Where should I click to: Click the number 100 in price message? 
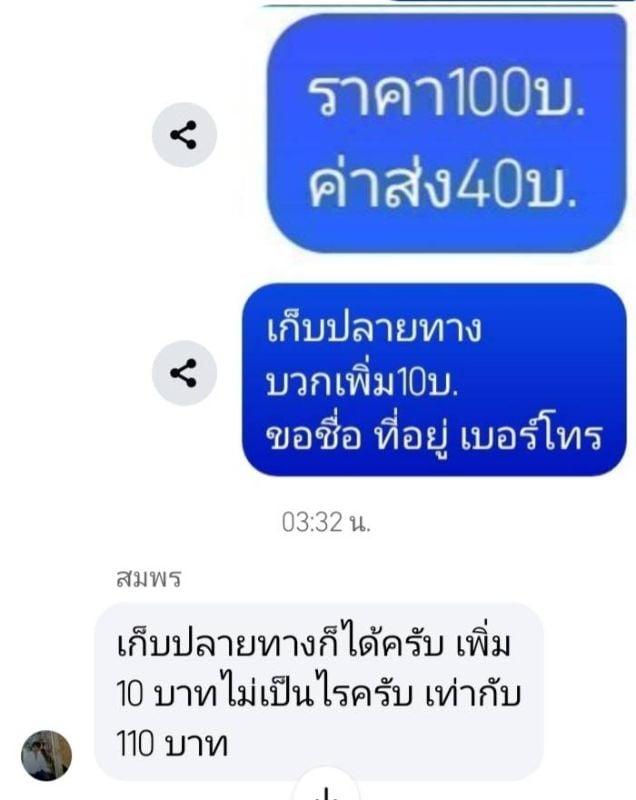click(x=489, y=93)
